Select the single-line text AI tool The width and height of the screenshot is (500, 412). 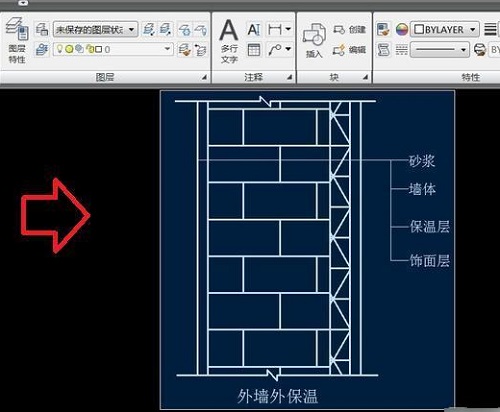[254, 30]
